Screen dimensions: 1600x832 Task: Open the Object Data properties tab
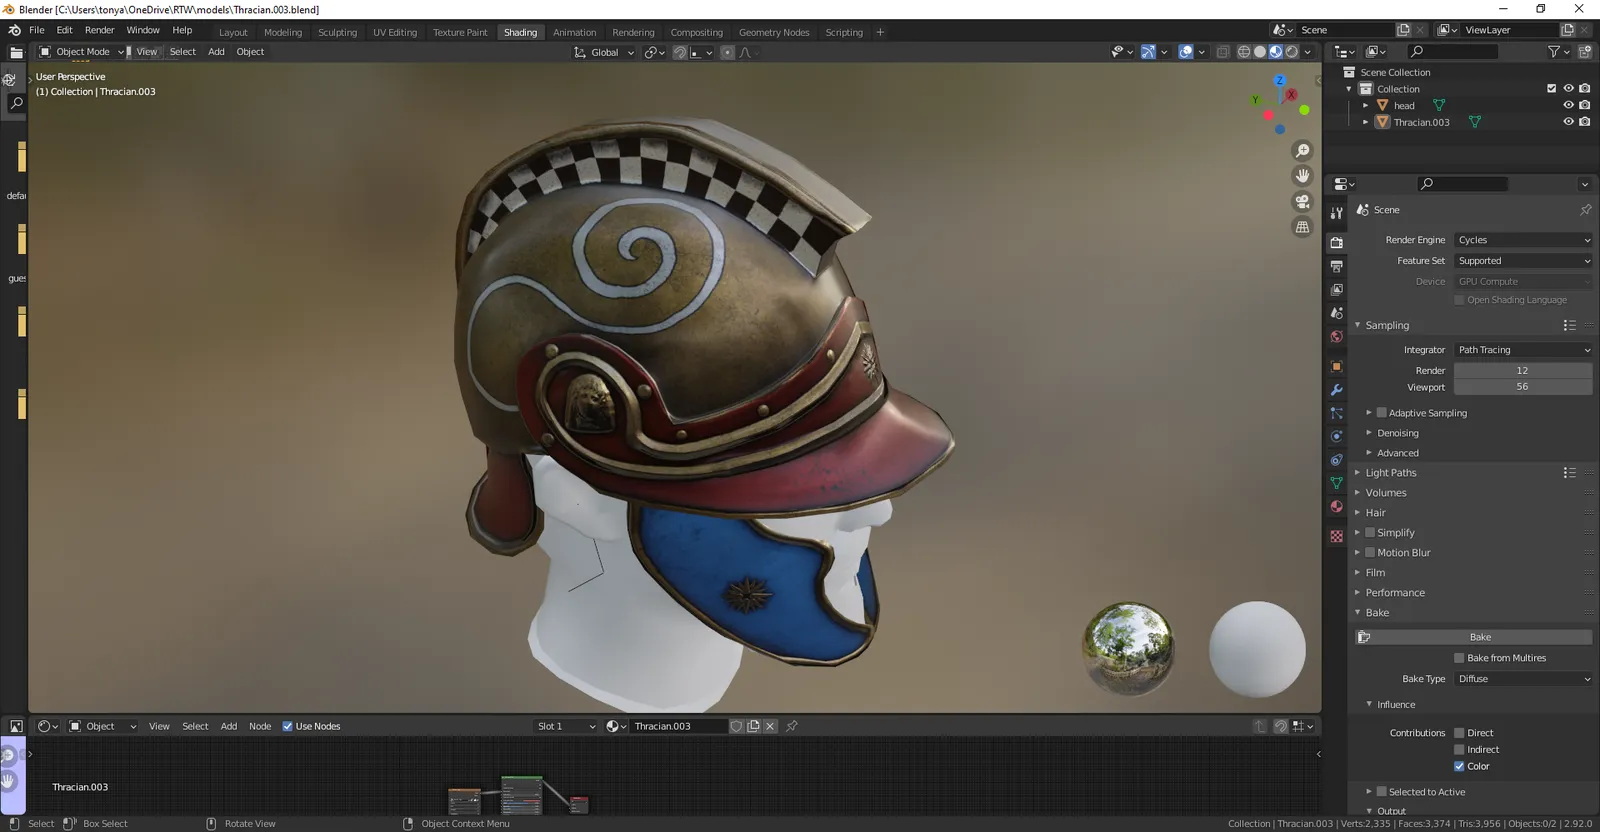tap(1337, 483)
